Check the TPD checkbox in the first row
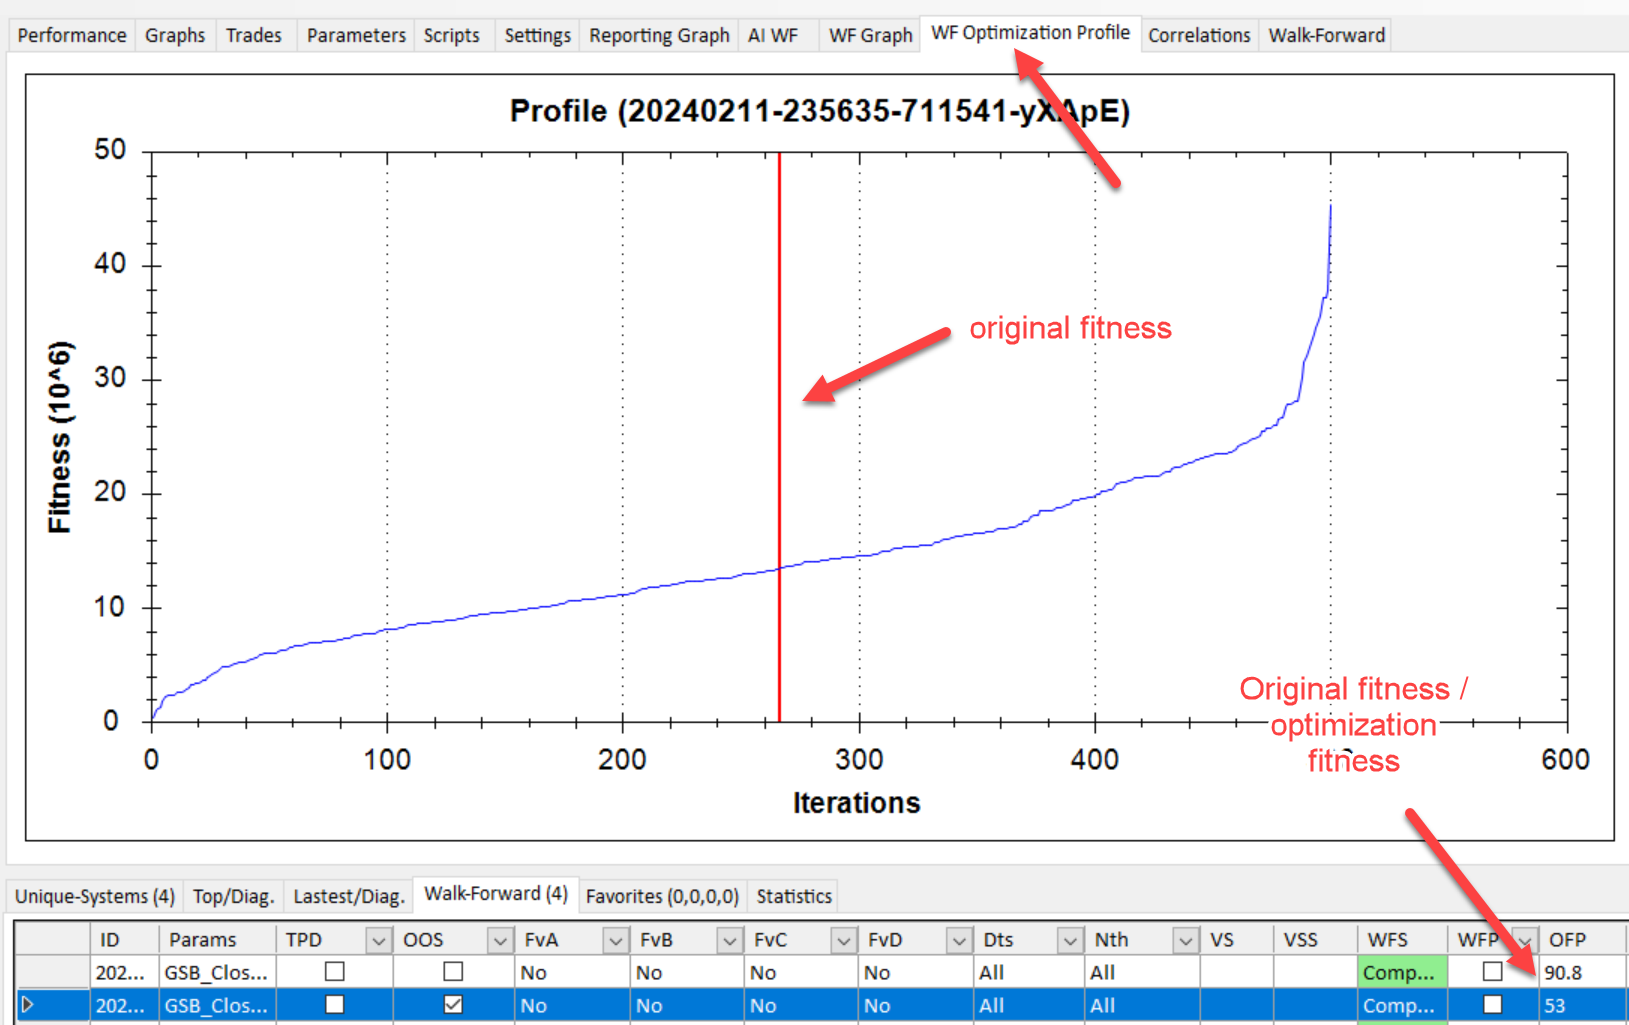This screenshot has height=1025, width=1629. 335,971
